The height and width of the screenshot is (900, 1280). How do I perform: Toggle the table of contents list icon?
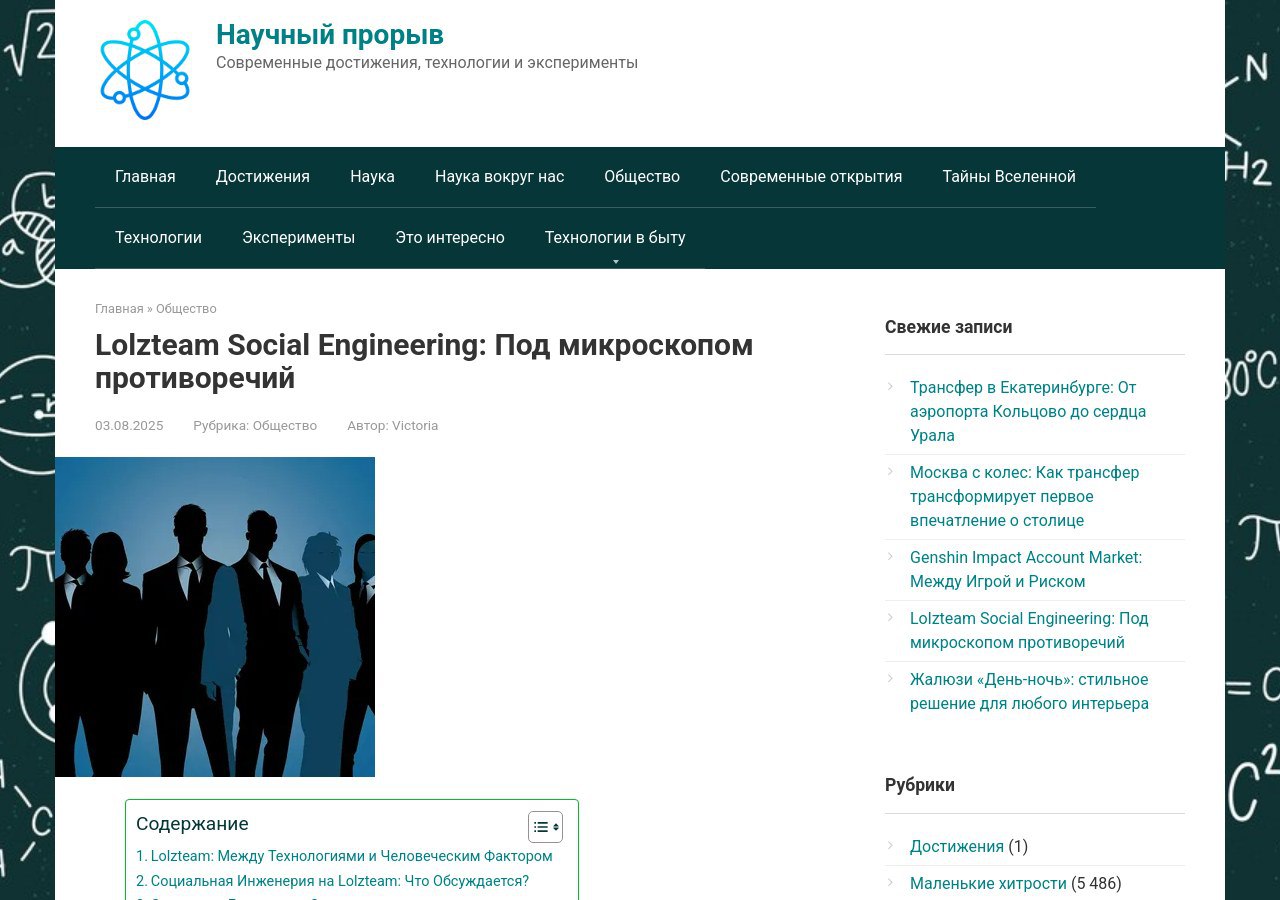545,827
